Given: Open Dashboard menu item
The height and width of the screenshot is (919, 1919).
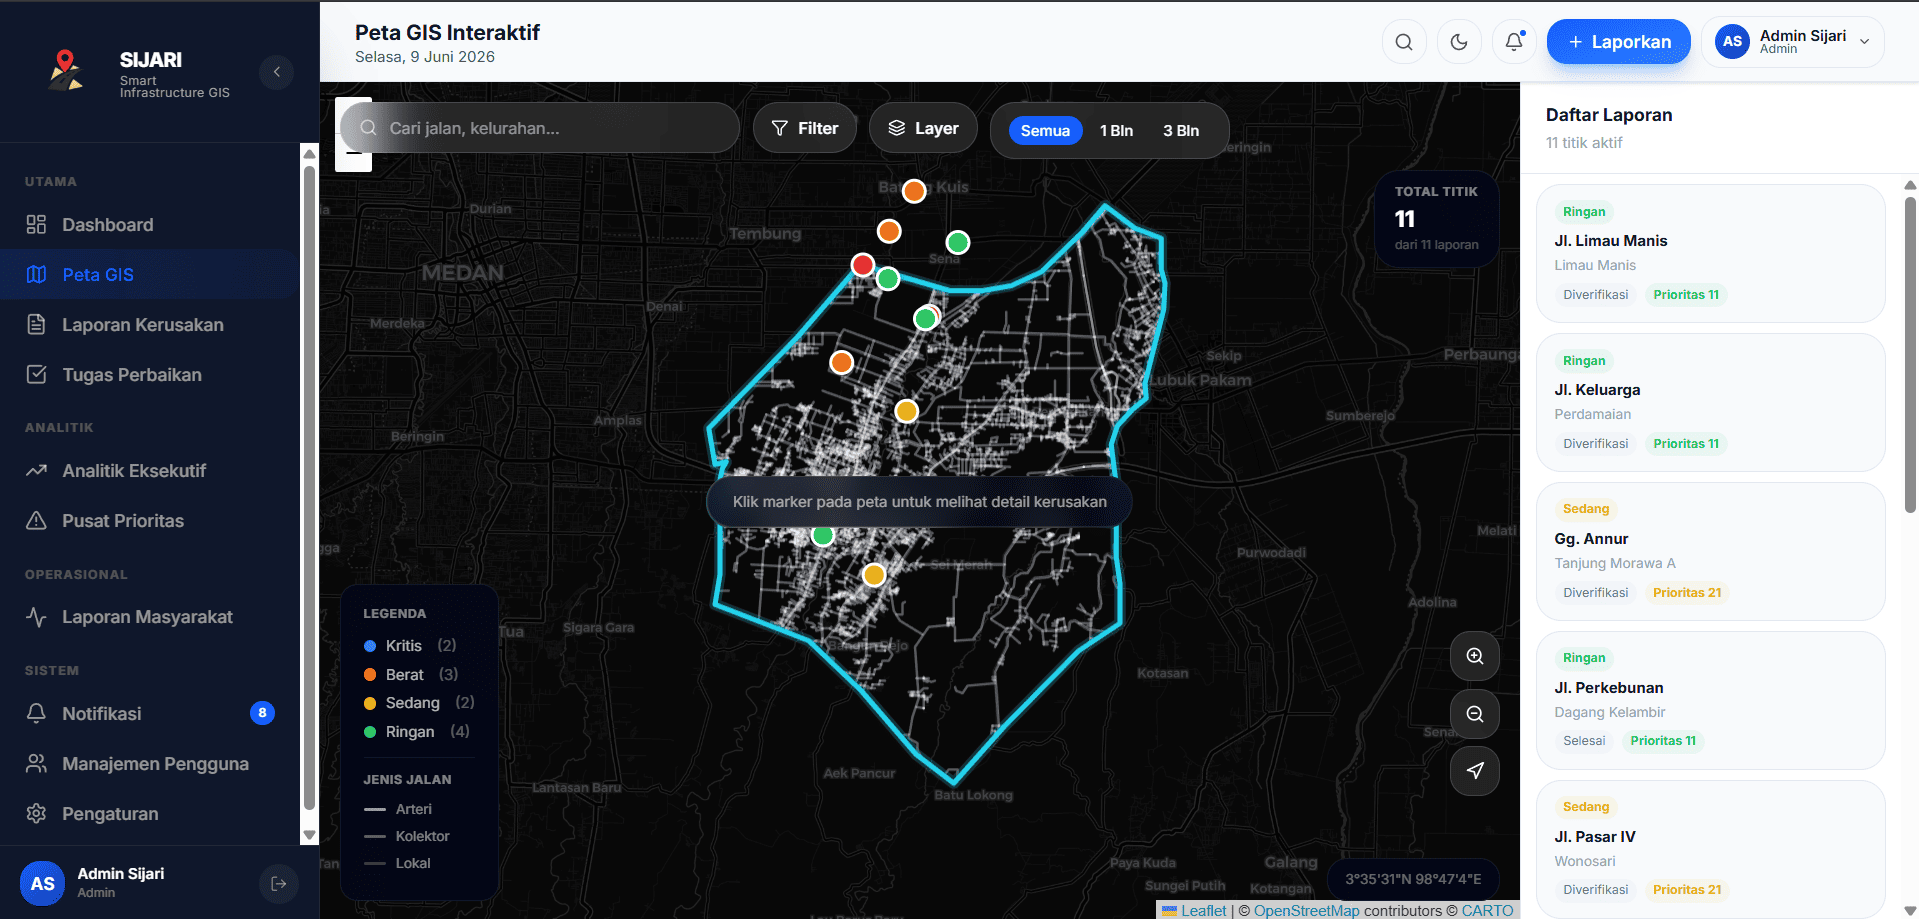Looking at the screenshot, I should [x=150, y=225].
